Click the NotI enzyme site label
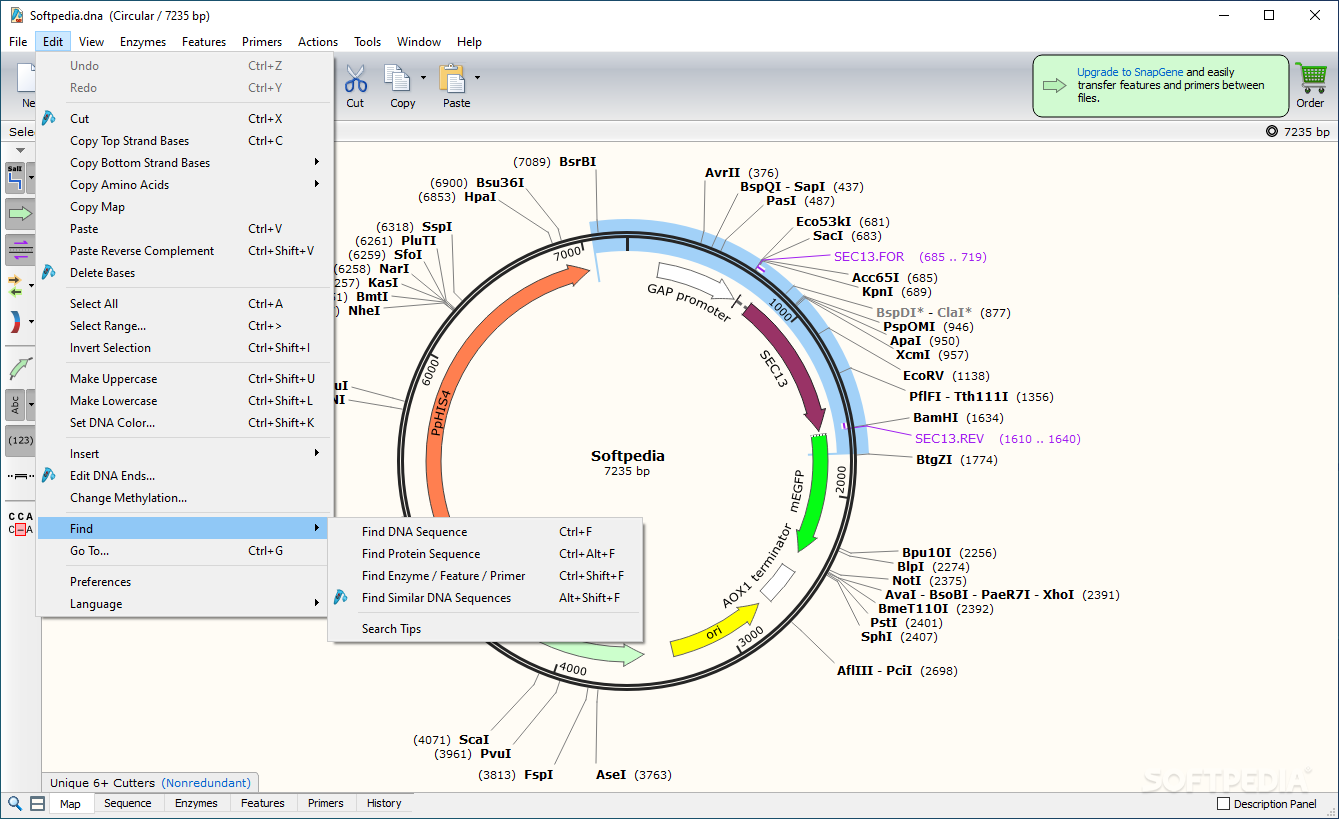 (x=907, y=581)
